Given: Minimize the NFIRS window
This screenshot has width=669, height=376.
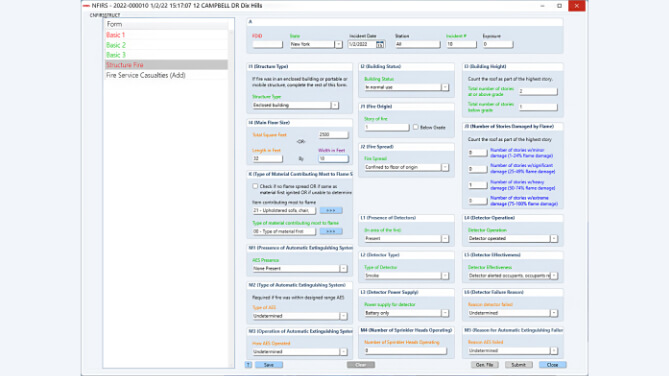Looking at the screenshot, I should pos(542,6).
